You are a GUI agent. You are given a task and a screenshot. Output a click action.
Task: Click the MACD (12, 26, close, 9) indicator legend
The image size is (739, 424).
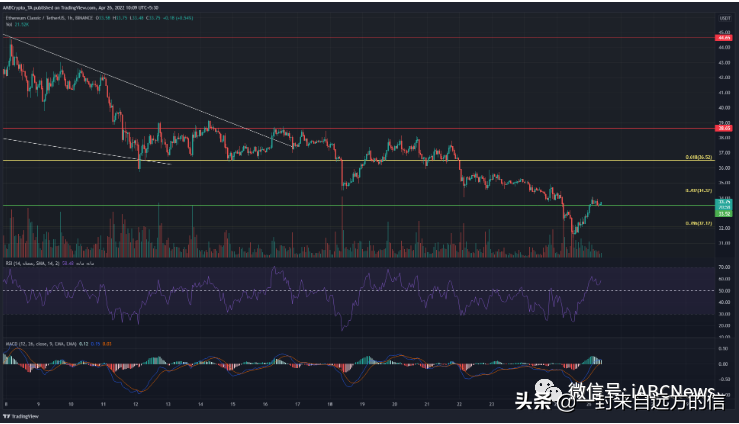coord(58,344)
